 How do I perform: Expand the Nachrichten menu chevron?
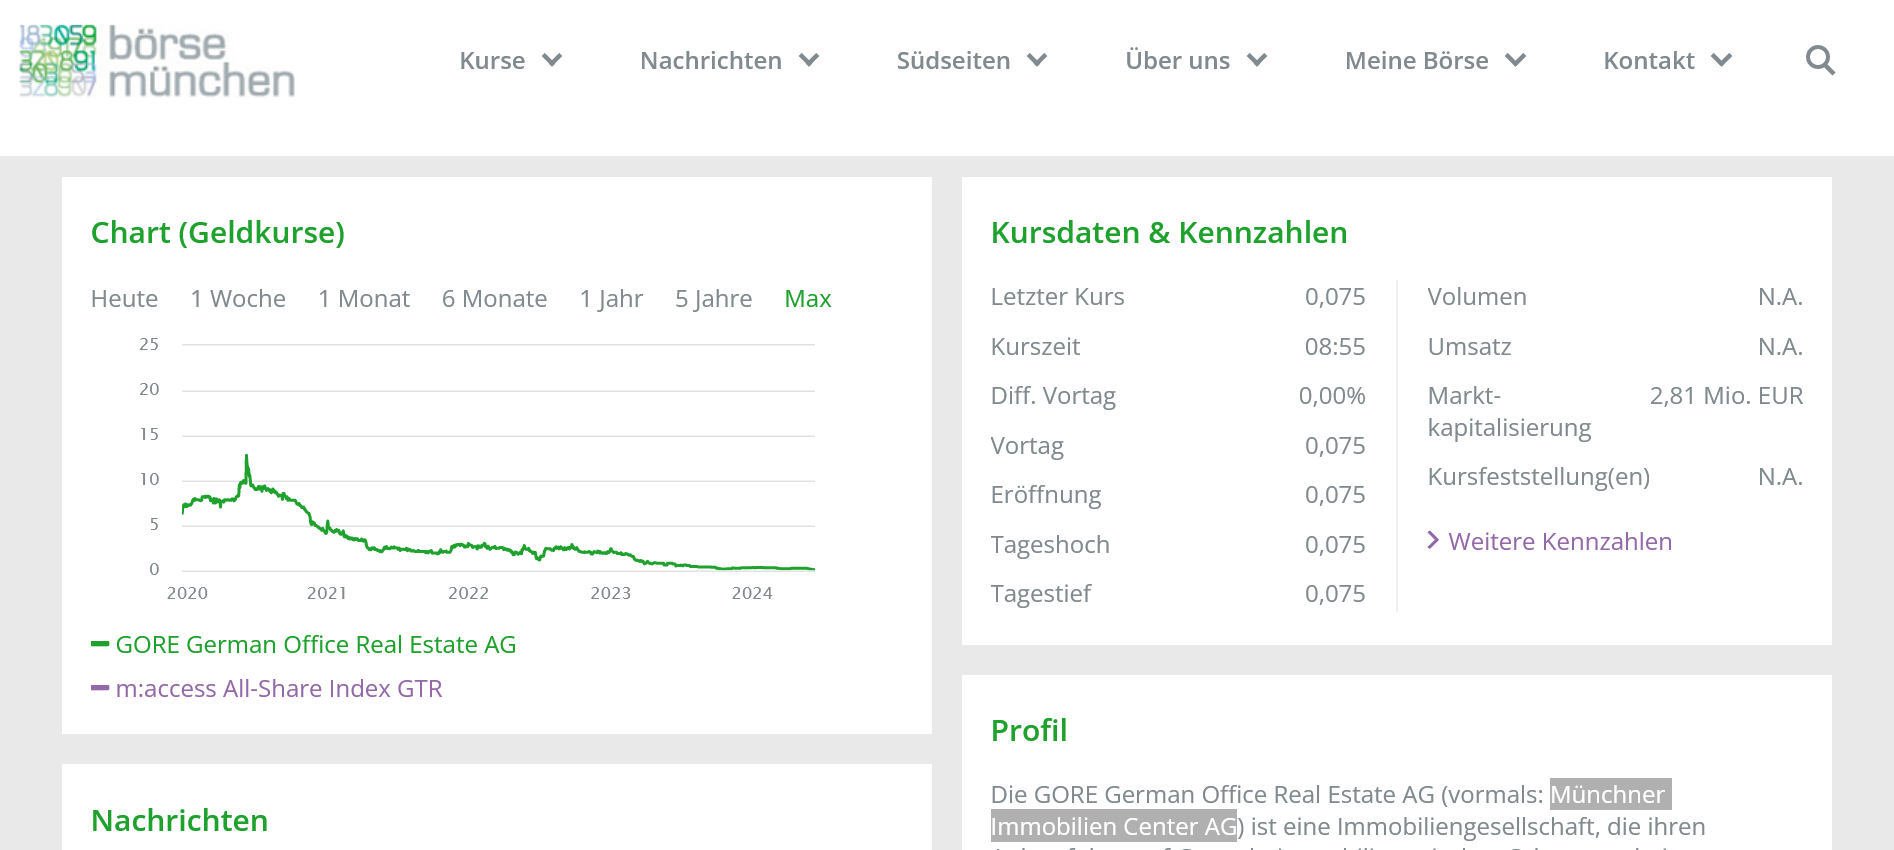point(809,61)
